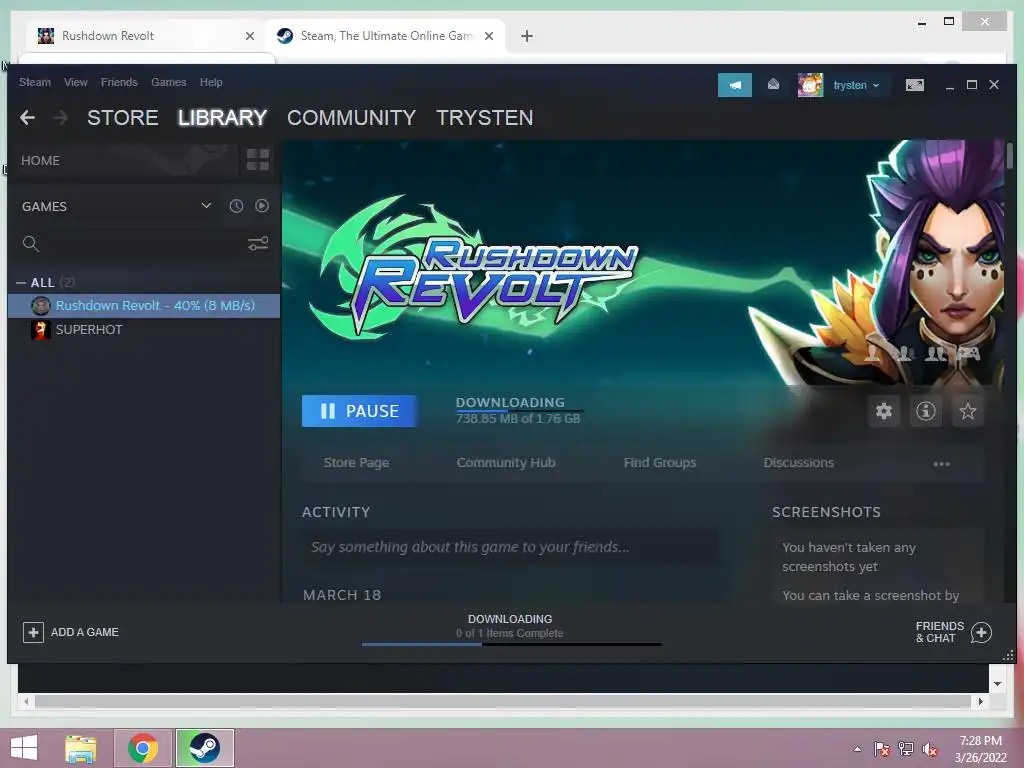The image size is (1024, 768).
Task: Click ADD A GAME label
Action: click(x=85, y=632)
